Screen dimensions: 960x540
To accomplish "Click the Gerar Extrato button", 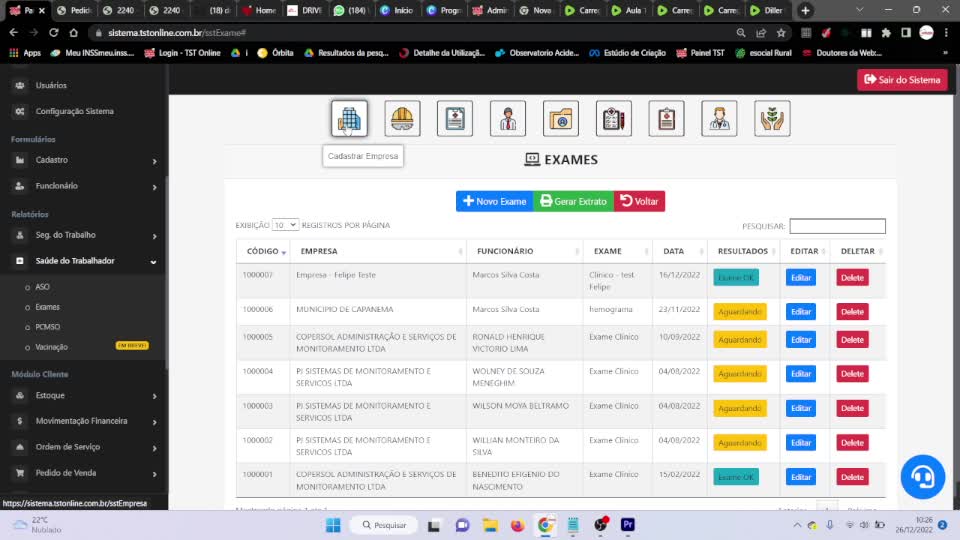I will coord(573,201).
